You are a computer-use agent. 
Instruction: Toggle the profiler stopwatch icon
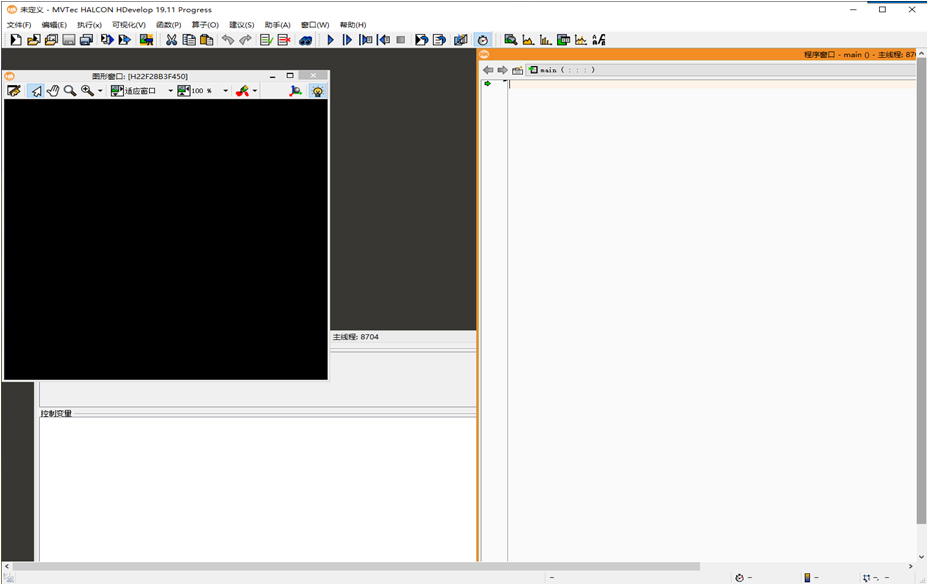coord(482,40)
